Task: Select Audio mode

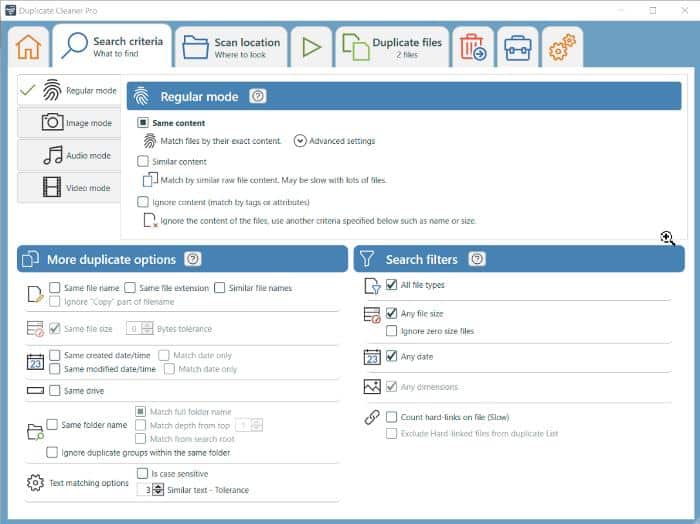Action: (x=68, y=155)
